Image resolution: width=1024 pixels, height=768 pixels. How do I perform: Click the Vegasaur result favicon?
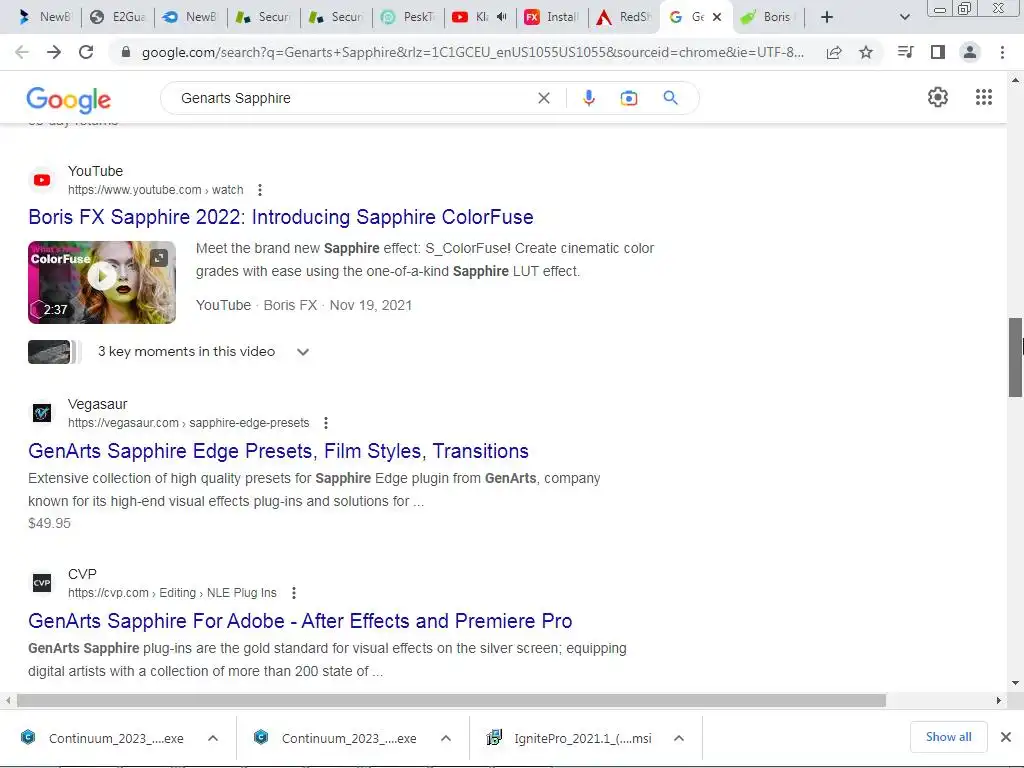tap(42, 413)
